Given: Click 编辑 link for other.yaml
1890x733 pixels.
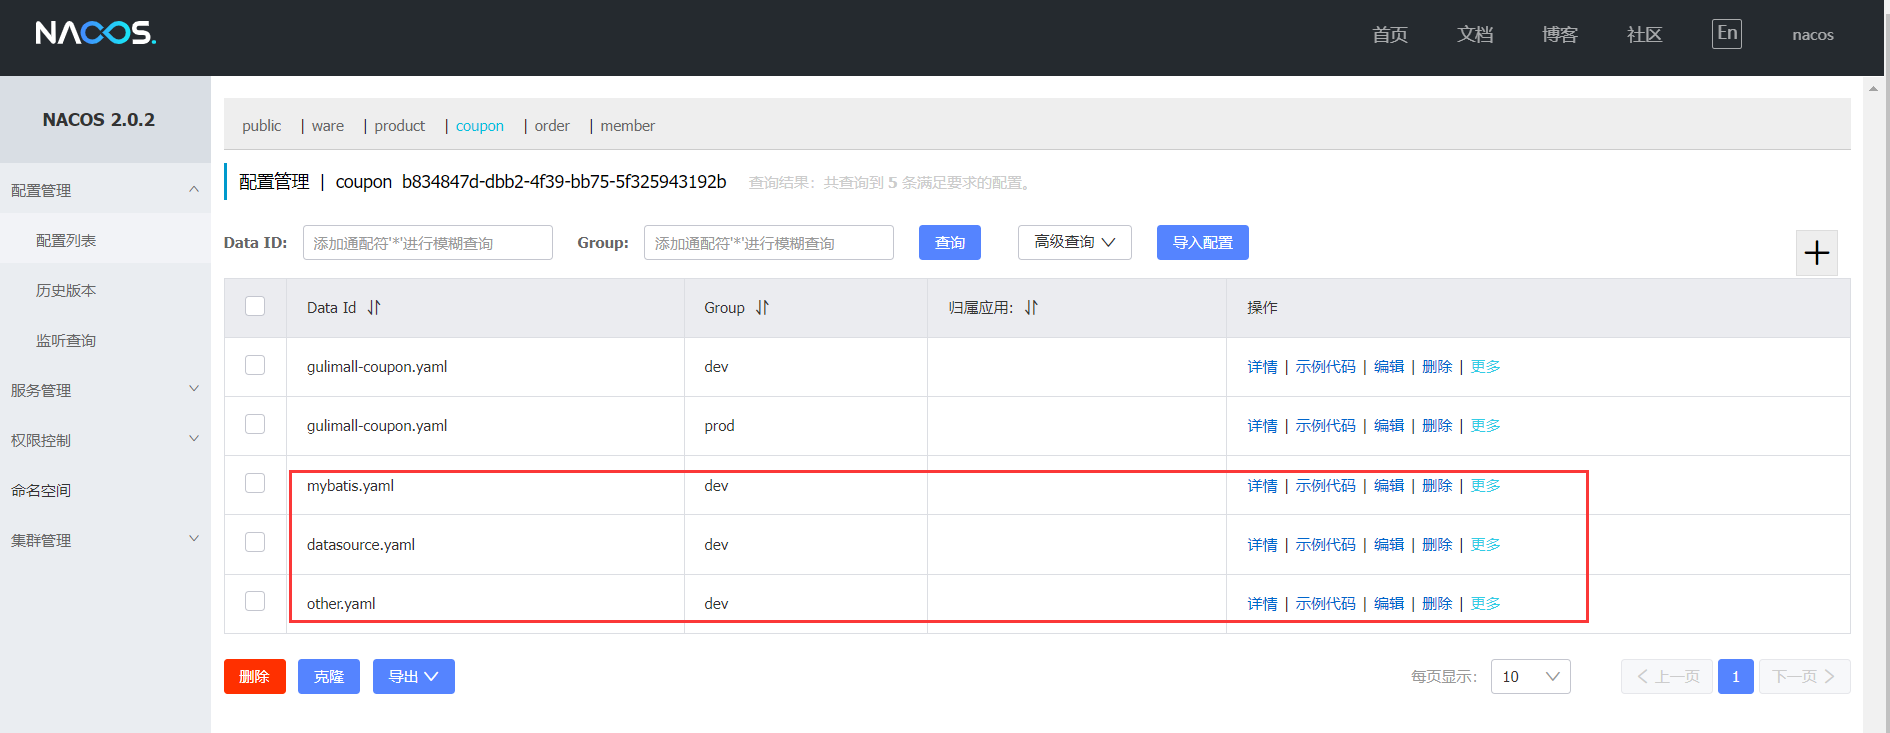Looking at the screenshot, I should (x=1388, y=604).
